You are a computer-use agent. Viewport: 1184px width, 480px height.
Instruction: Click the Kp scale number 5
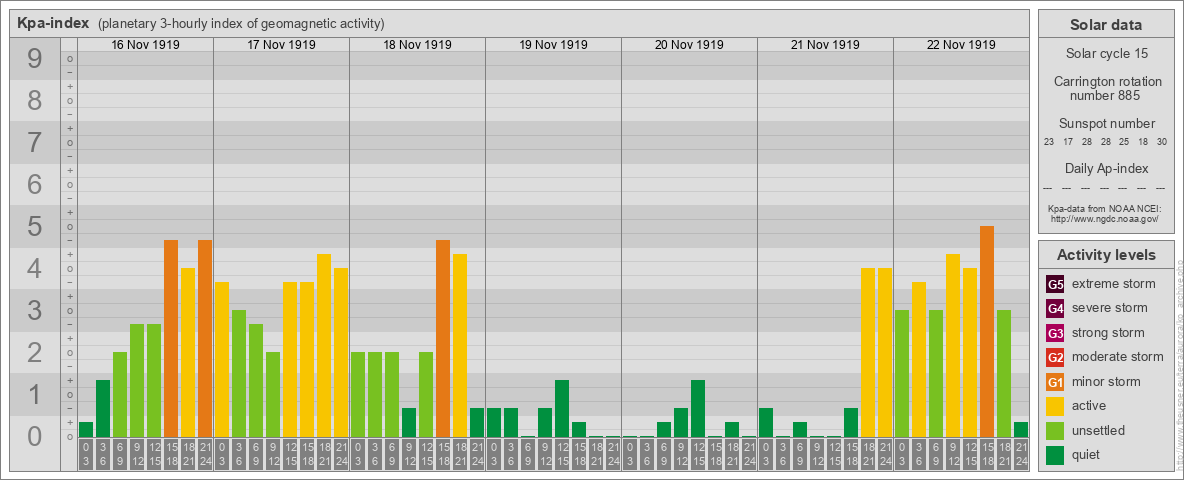click(x=35, y=226)
